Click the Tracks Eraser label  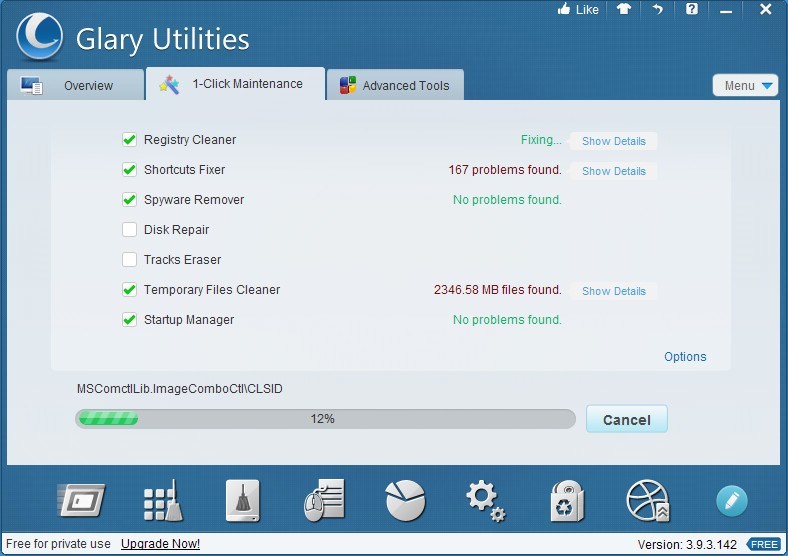click(x=182, y=259)
